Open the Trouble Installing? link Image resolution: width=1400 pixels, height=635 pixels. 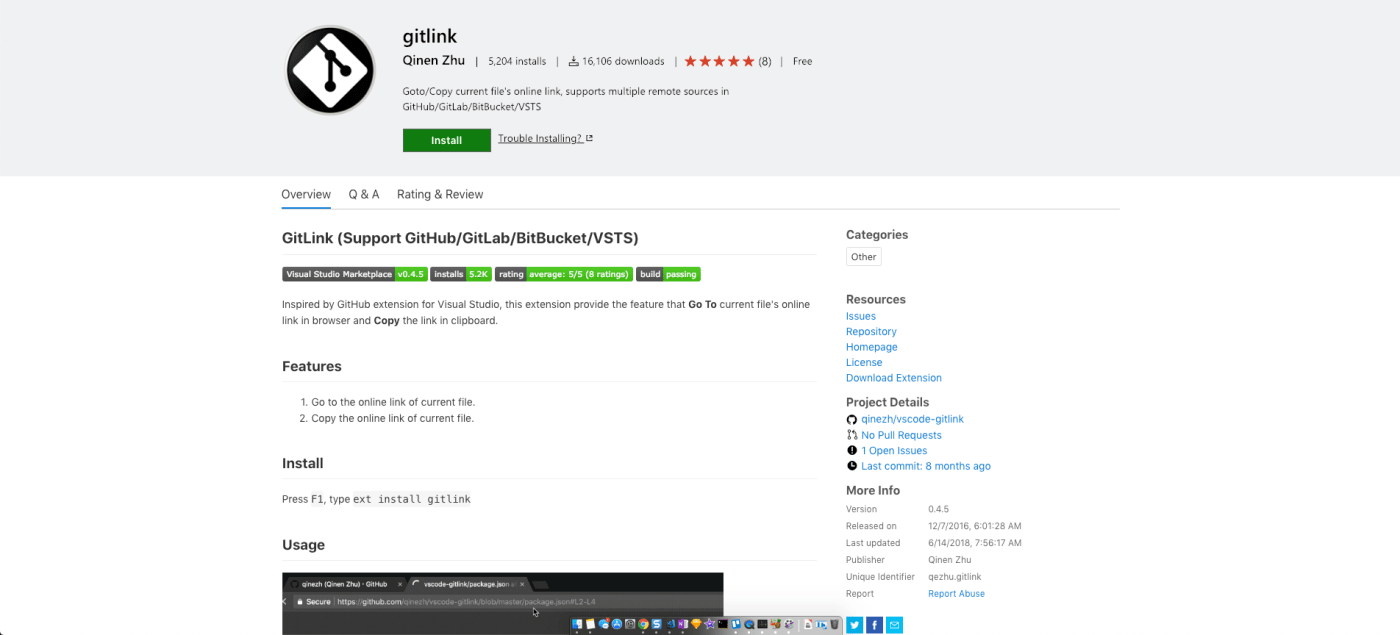tap(545, 139)
